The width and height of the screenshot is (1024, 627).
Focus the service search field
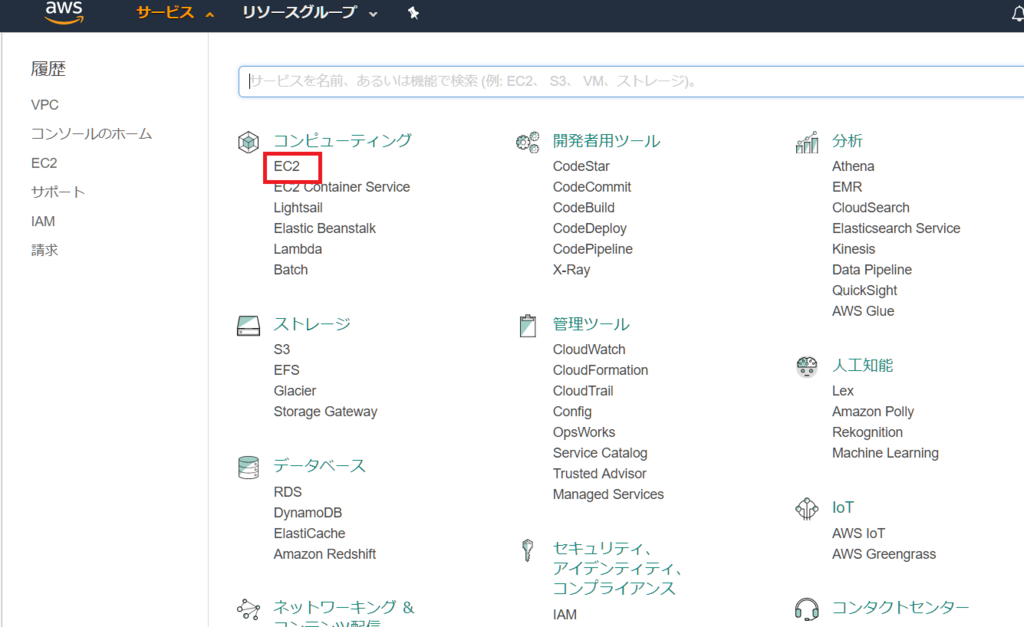click(631, 82)
